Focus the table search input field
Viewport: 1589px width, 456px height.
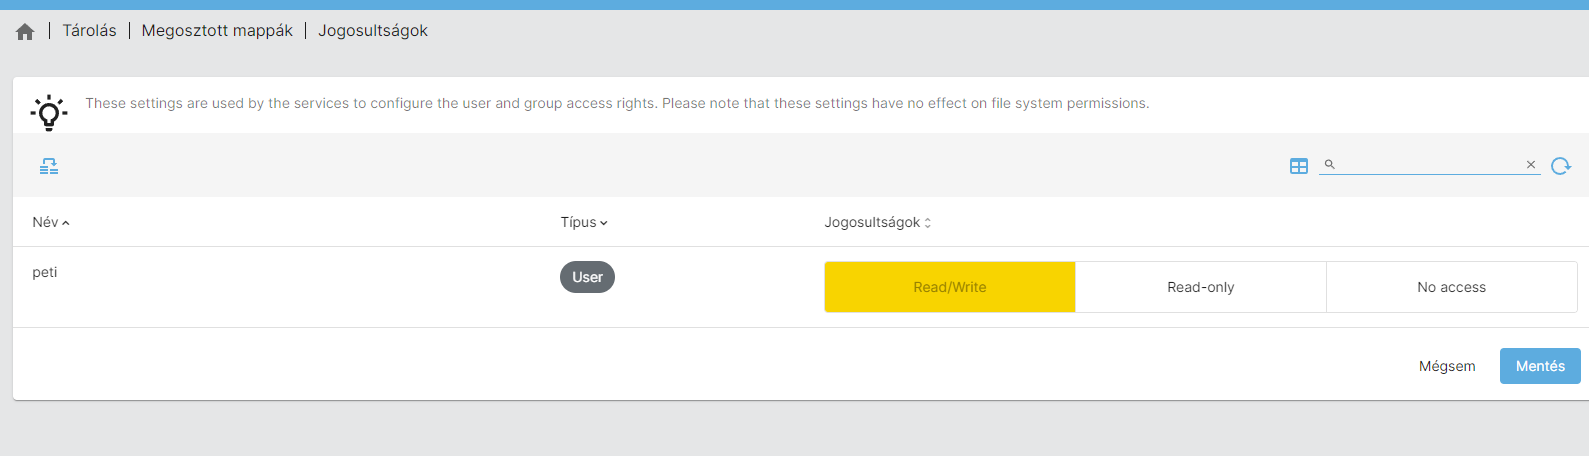point(1430,165)
